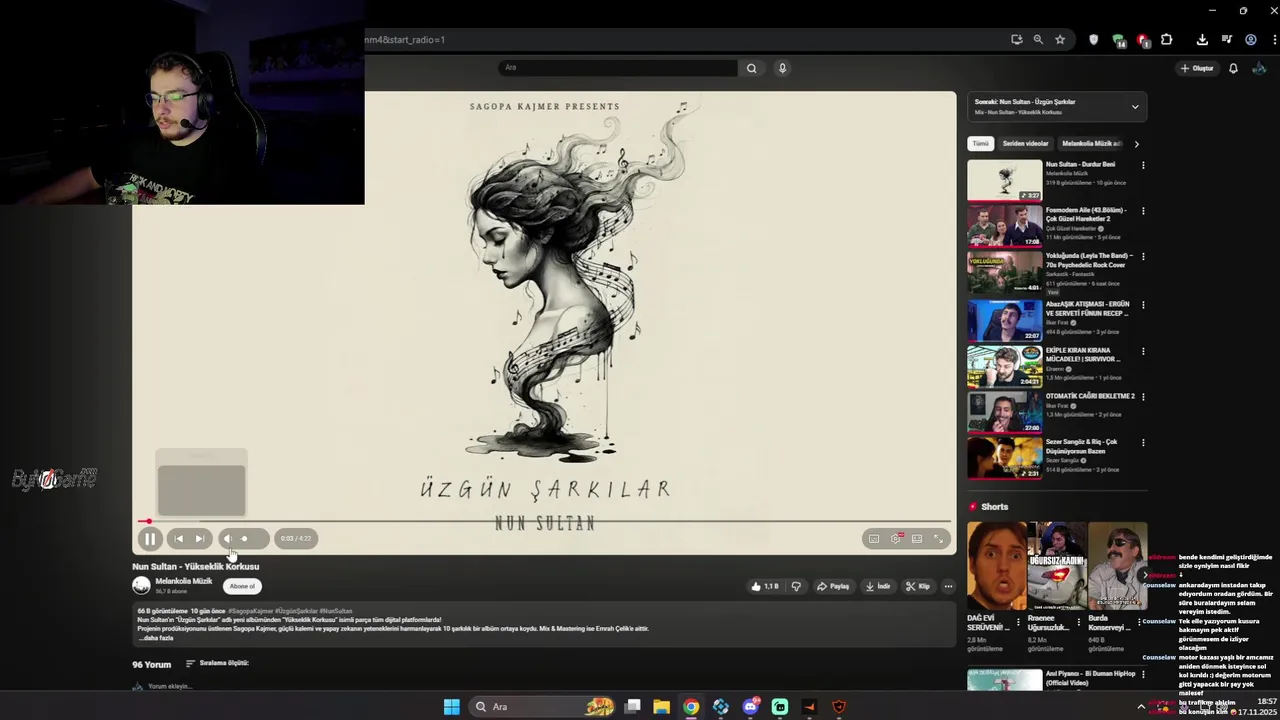This screenshot has width=1280, height=720.
Task: Open File Explorer from the taskbar
Action: pyautogui.click(x=661, y=707)
